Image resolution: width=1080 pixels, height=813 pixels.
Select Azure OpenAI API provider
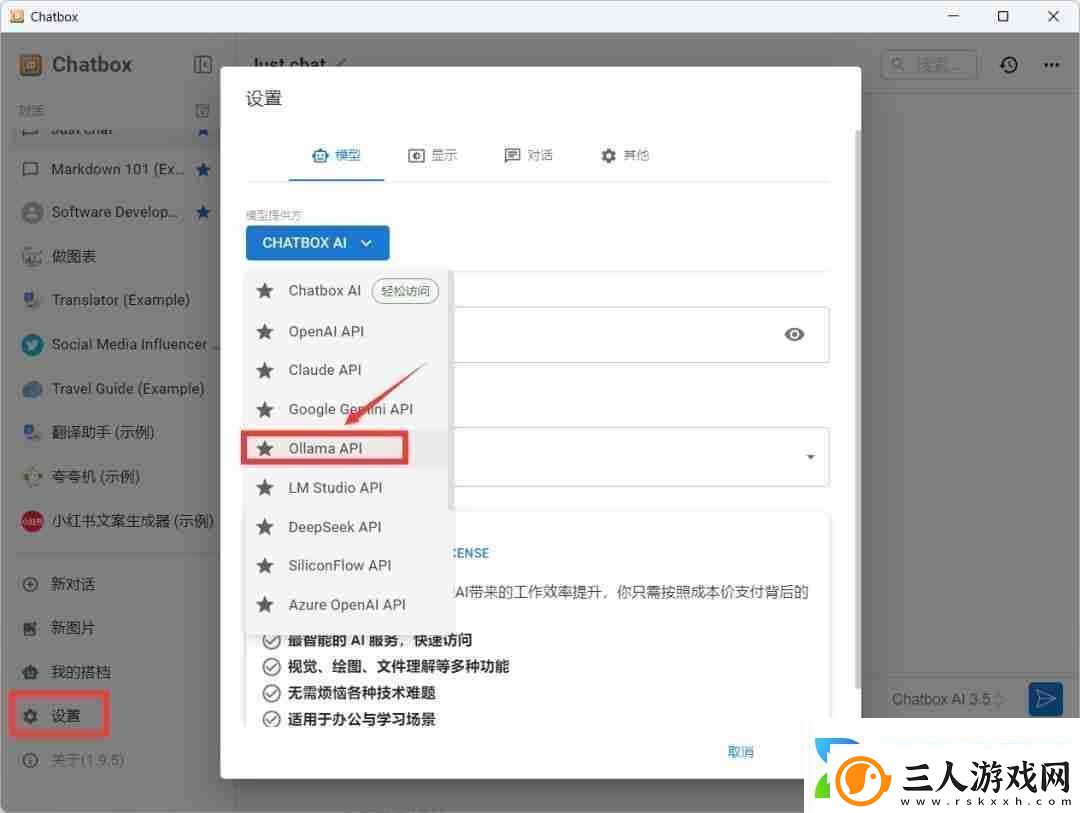pyautogui.click(x=346, y=605)
